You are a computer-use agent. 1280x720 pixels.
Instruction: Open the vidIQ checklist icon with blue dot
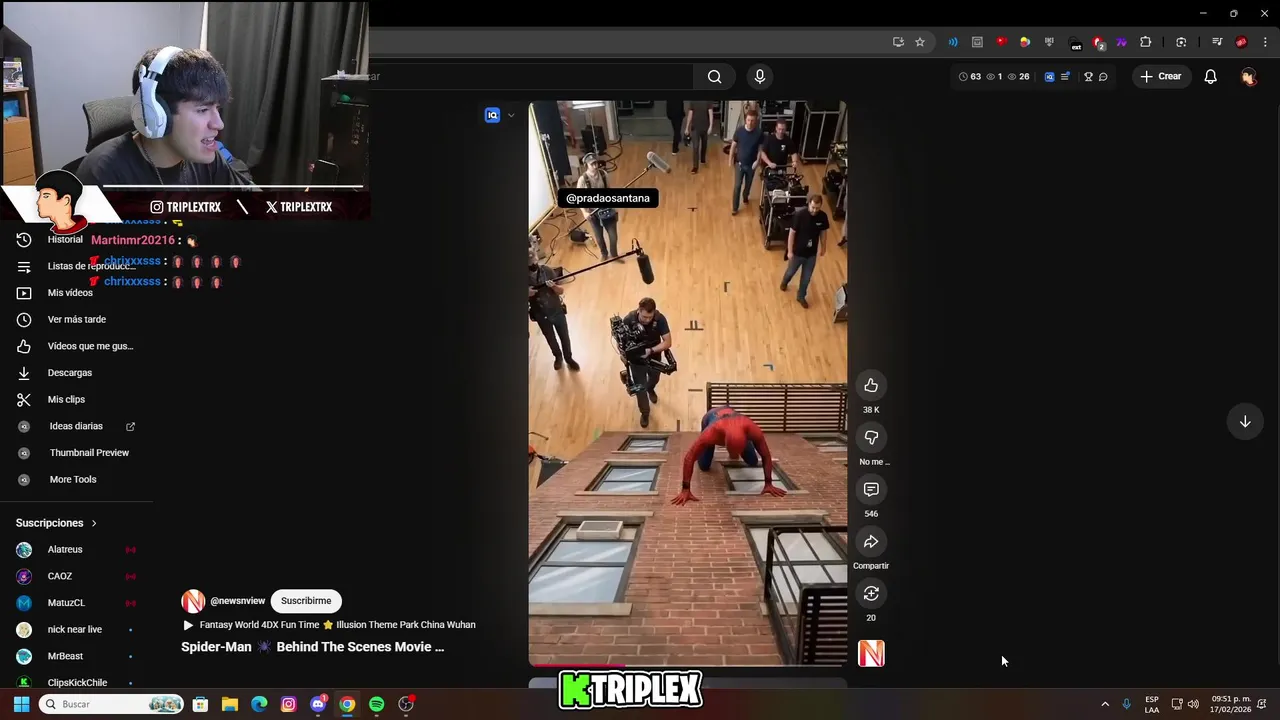(x=1065, y=76)
